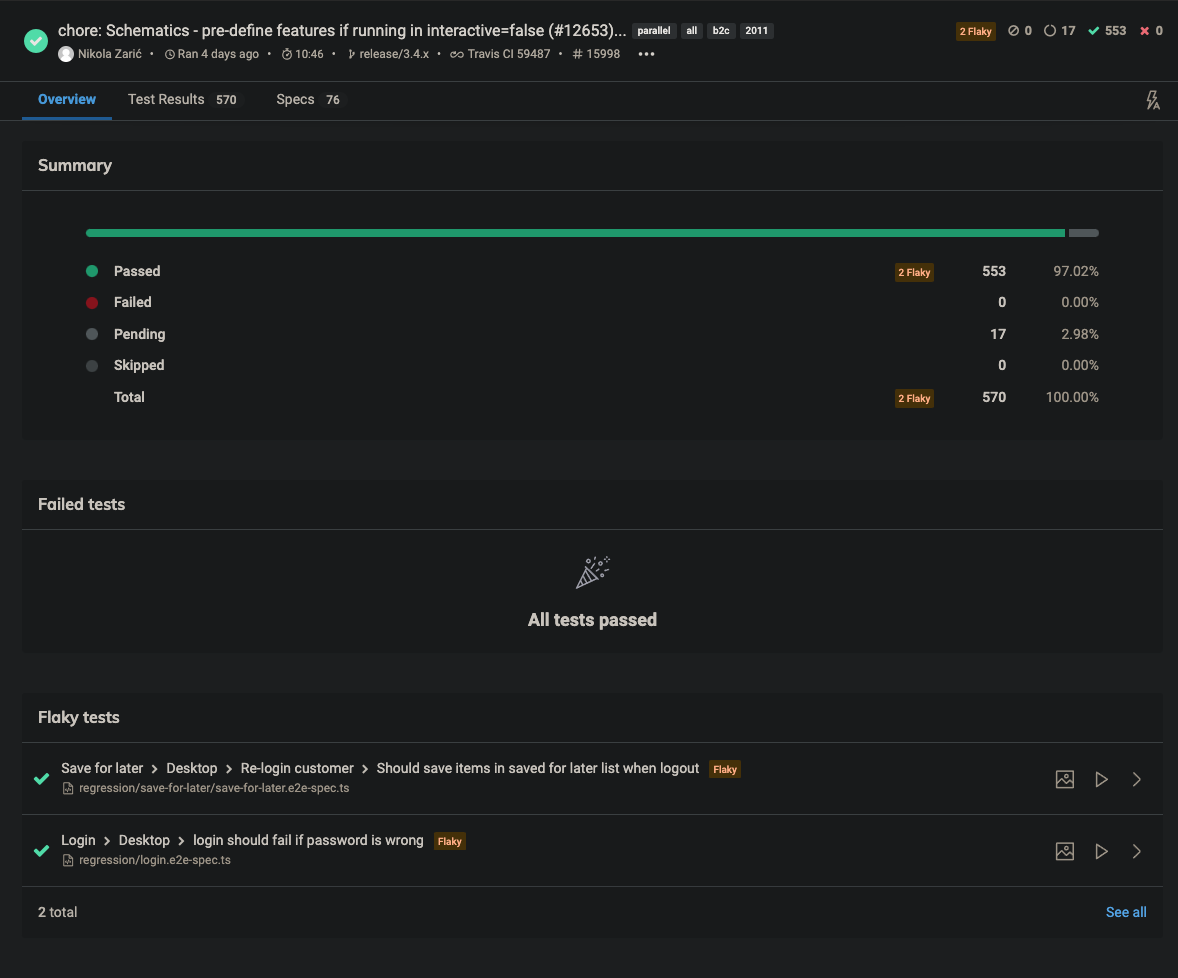1178x978 pixels.
Task: Open the three-dot more options menu
Action: tap(646, 54)
